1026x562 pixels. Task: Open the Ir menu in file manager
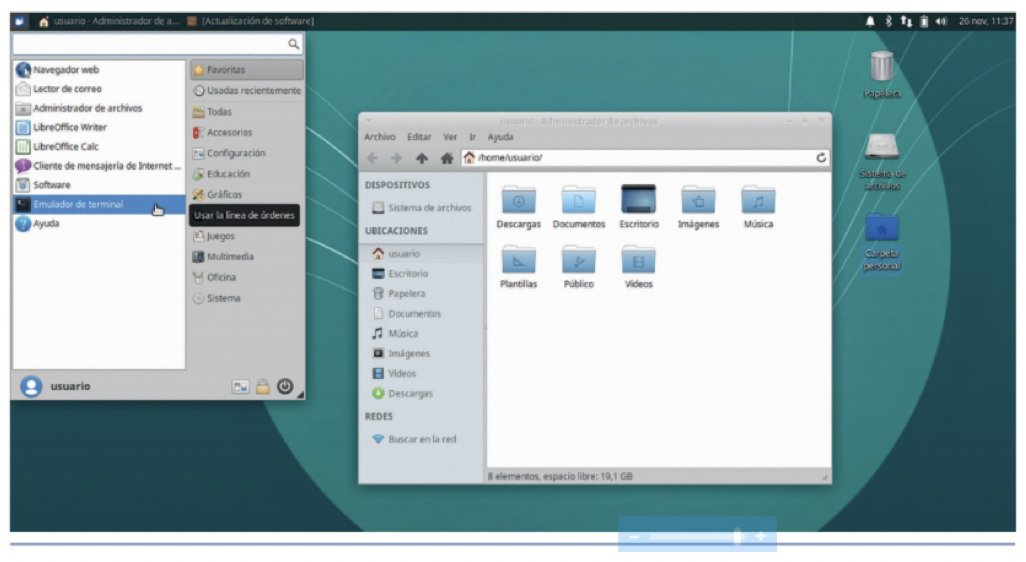click(x=472, y=137)
